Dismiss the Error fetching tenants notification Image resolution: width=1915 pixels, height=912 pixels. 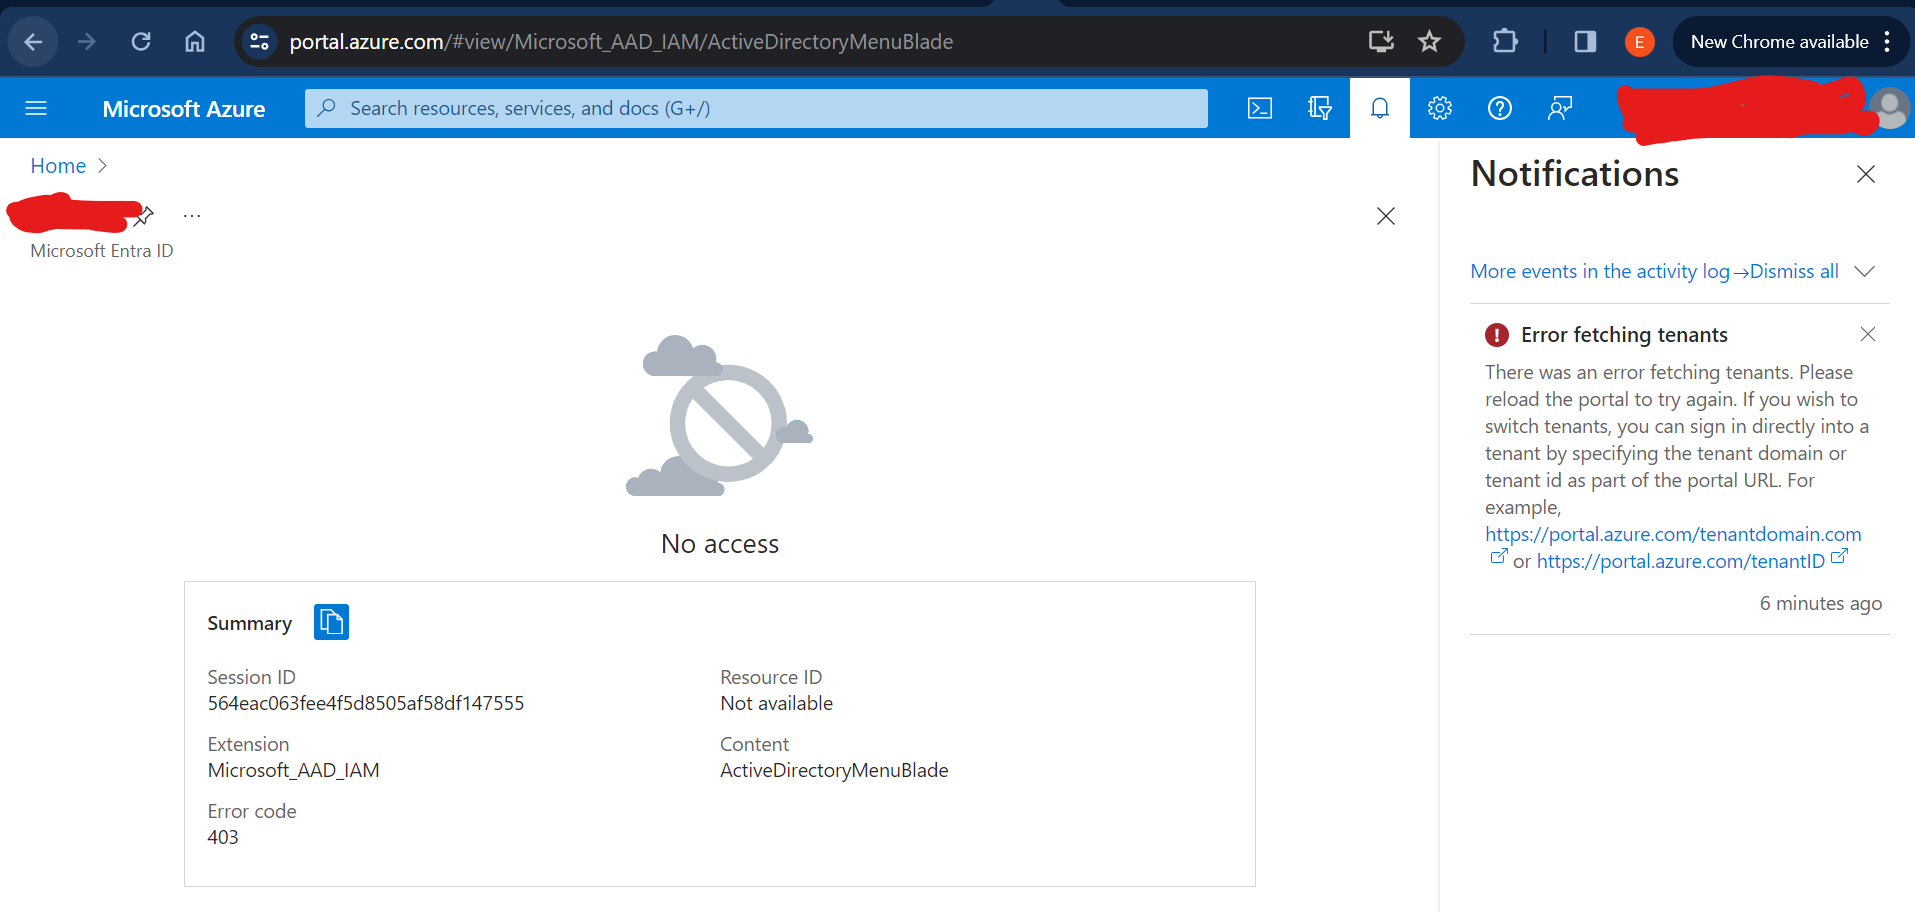click(1868, 334)
